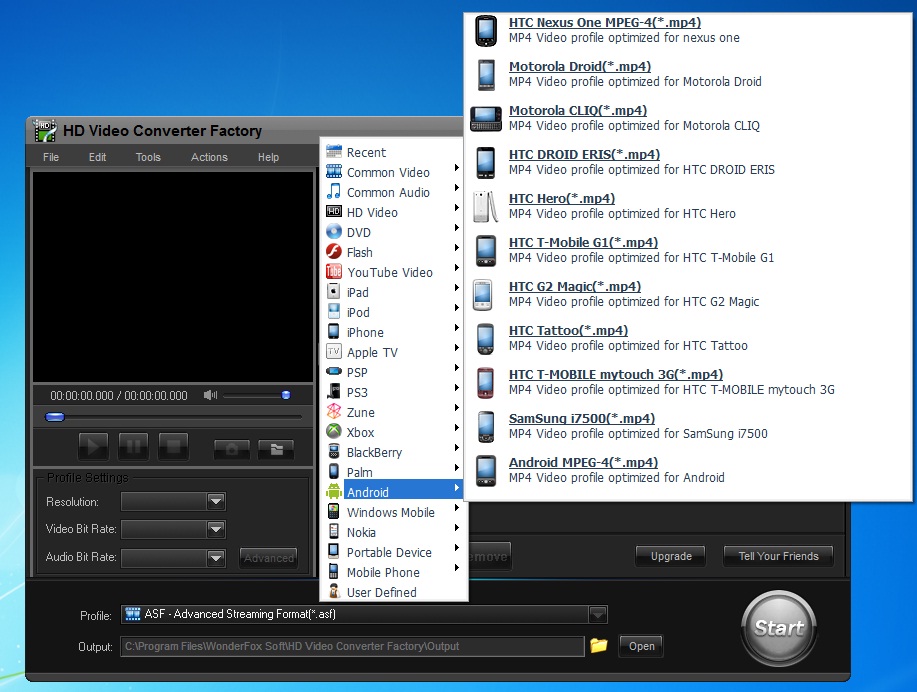
Task: Mute audio with the speaker icon
Action: (210, 395)
